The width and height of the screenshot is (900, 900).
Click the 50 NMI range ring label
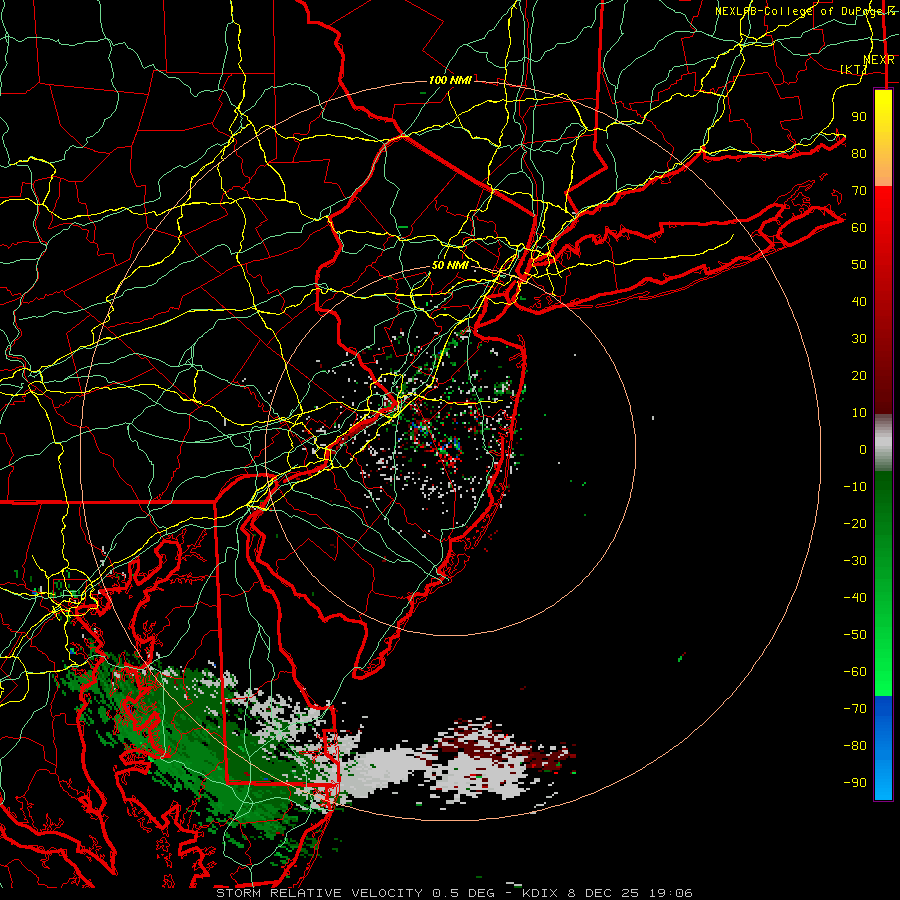[450, 265]
